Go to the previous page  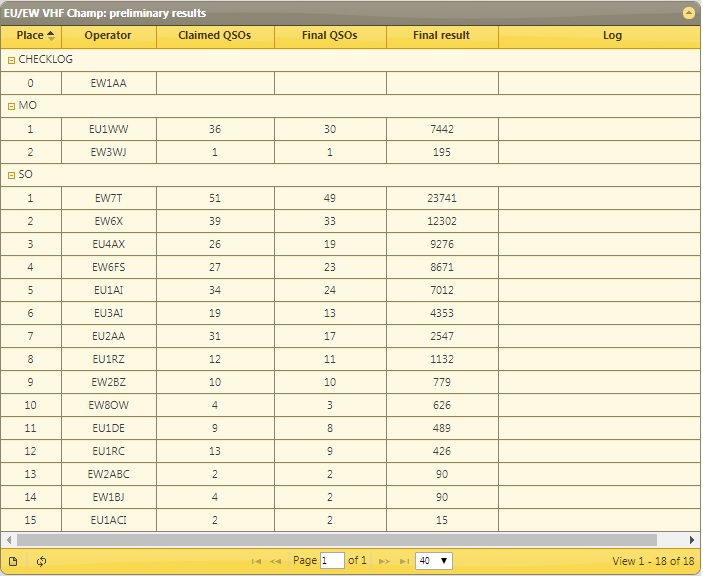coord(275,561)
